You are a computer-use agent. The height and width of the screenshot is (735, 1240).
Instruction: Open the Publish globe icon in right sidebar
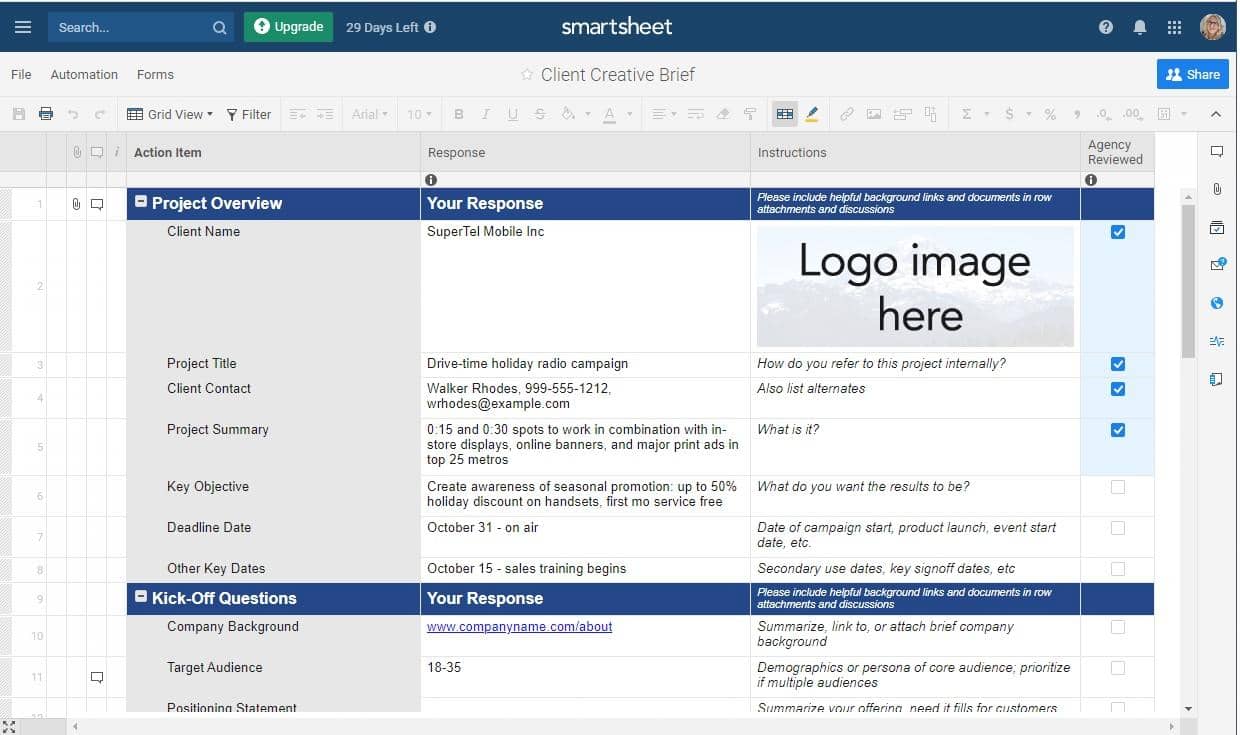point(1217,303)
